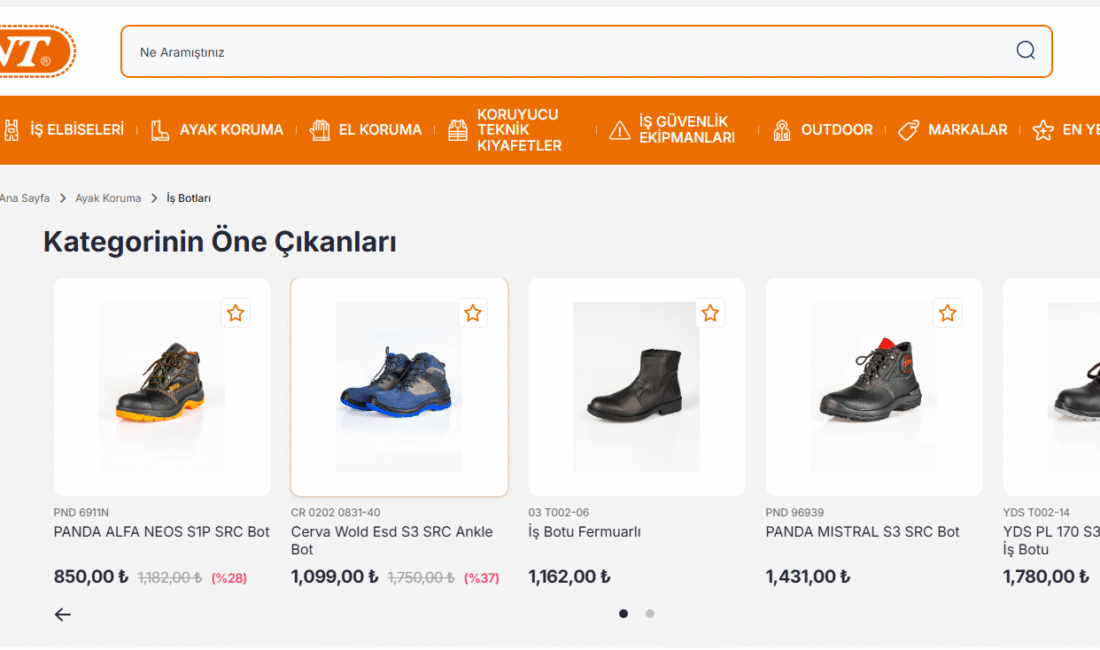This screenshot has height=650, width=1100.
Task: Open Koruyucu Teknik Kıyafetler via its jacket icon
Action: (455, 129)
